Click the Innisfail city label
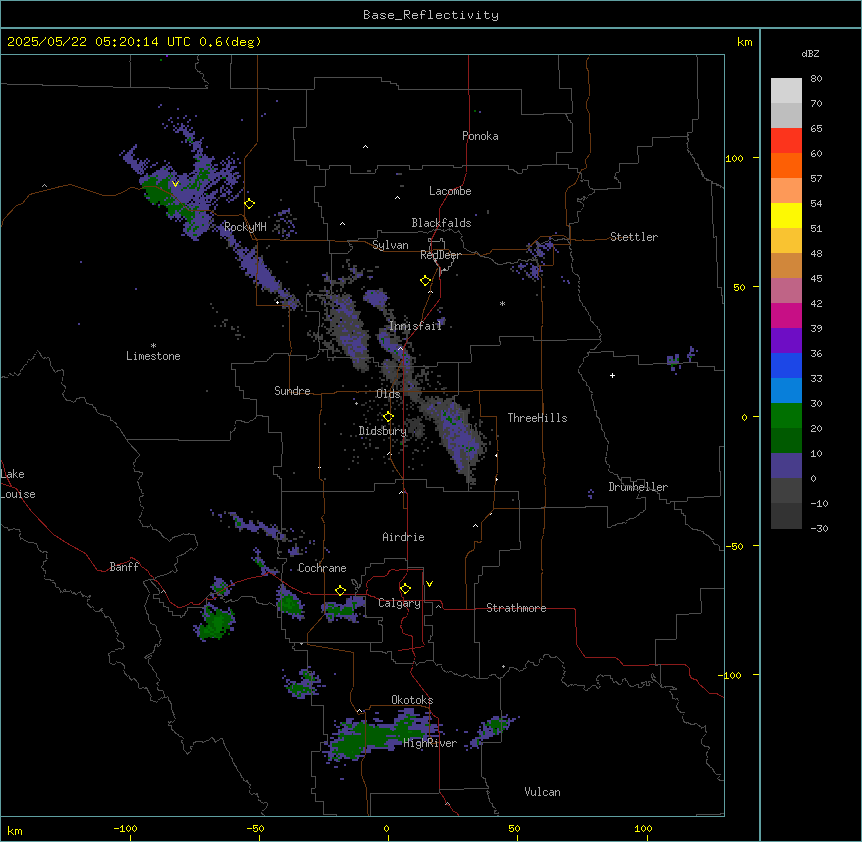This screenshot has height=842, width=862. tap(415, 326)
